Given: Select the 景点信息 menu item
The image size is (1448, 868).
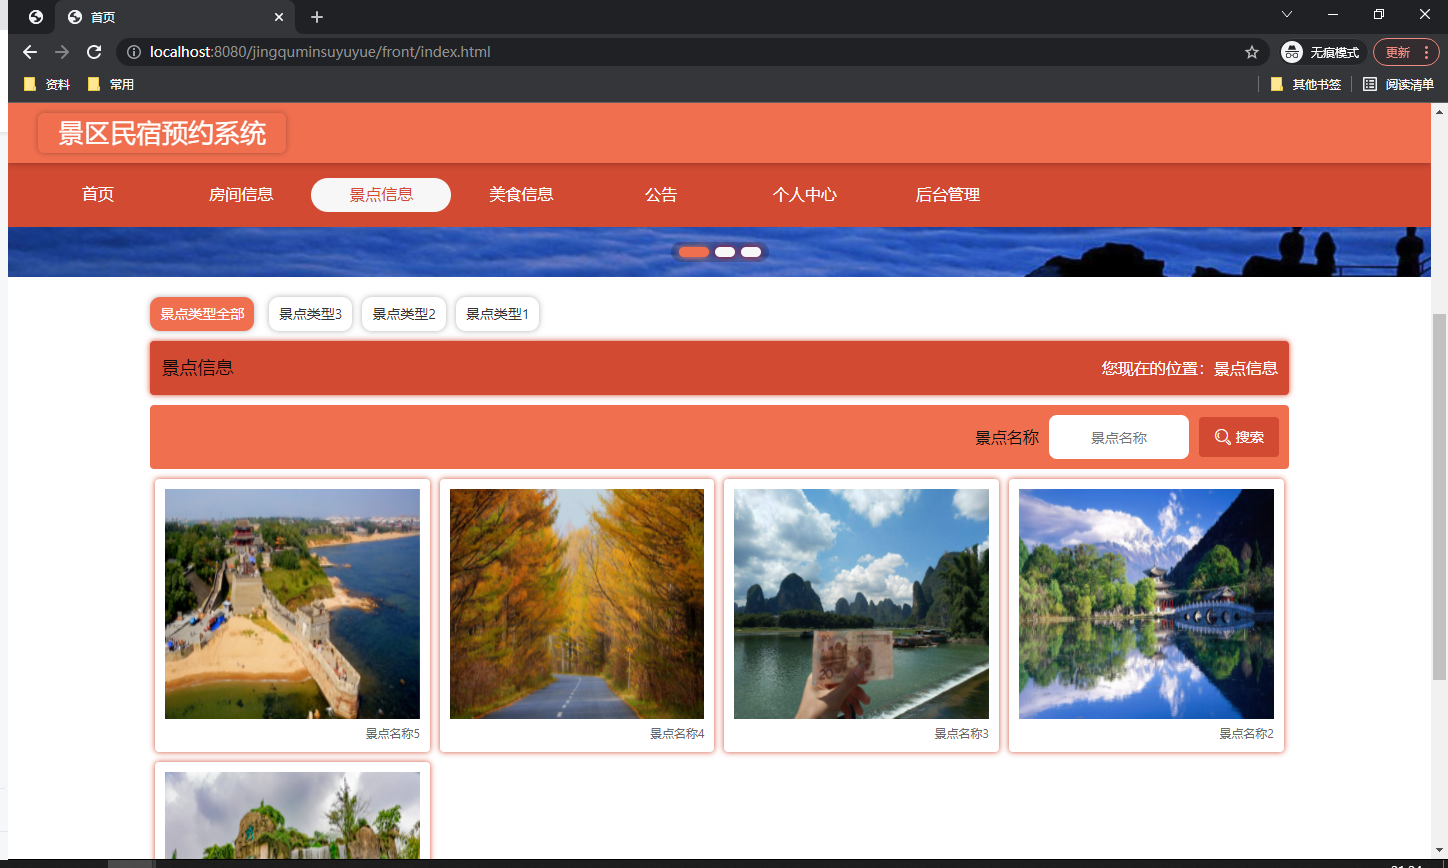Looking at the screenshot, I should pos(381,195).
